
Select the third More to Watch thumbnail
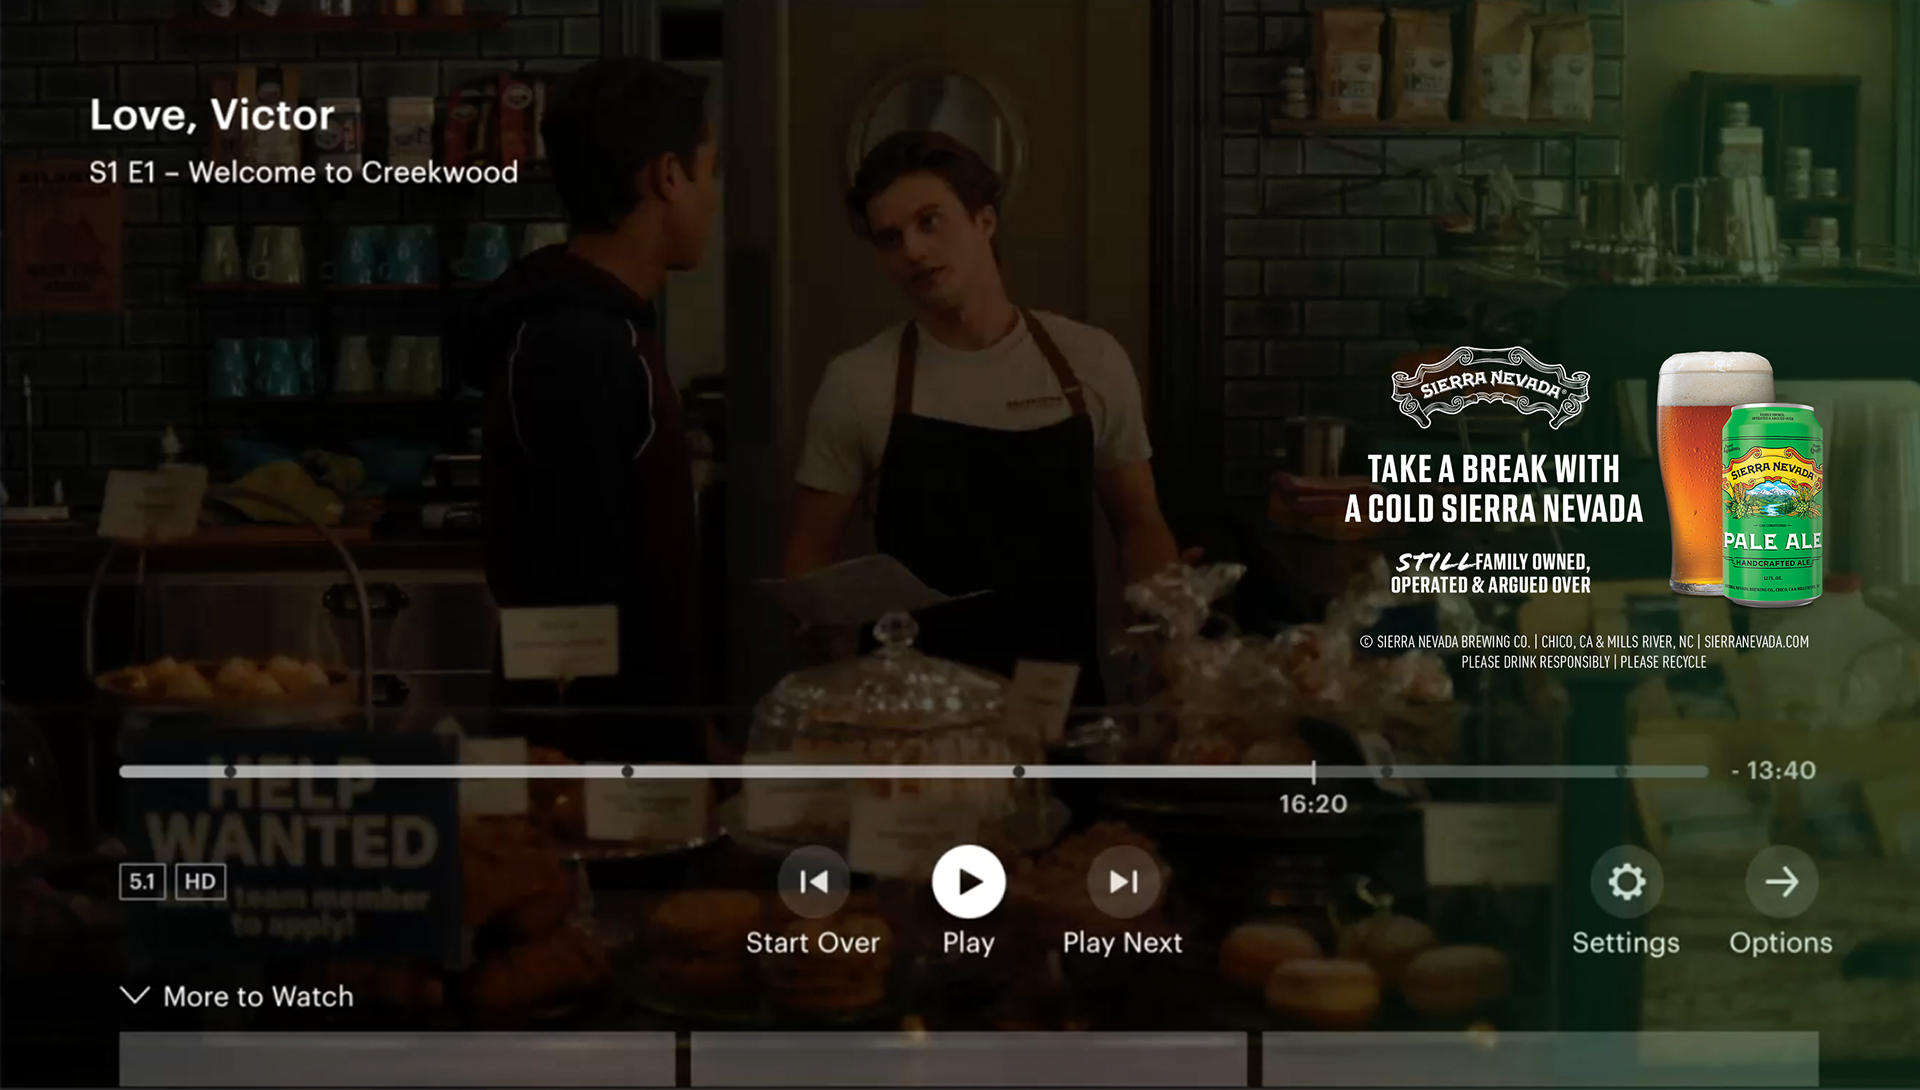point(1540,1058)
